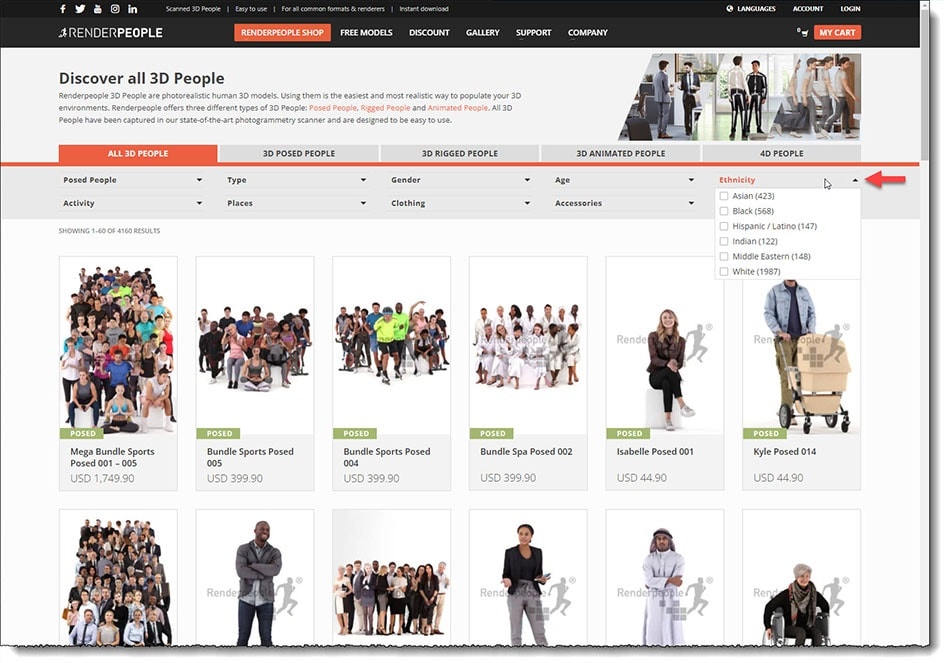Click the Renderpeople logo
944x663 pixels.
tap(111, 33)
